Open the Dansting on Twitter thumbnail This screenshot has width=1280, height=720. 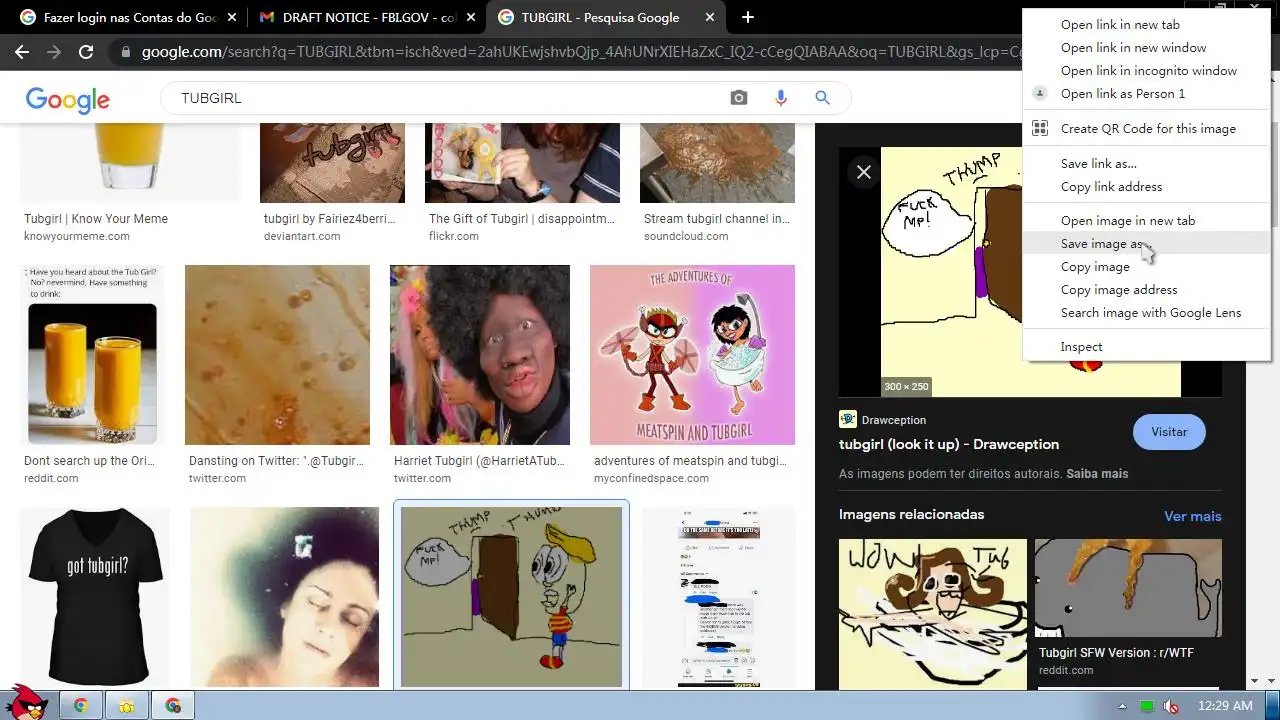pos(277,355)
